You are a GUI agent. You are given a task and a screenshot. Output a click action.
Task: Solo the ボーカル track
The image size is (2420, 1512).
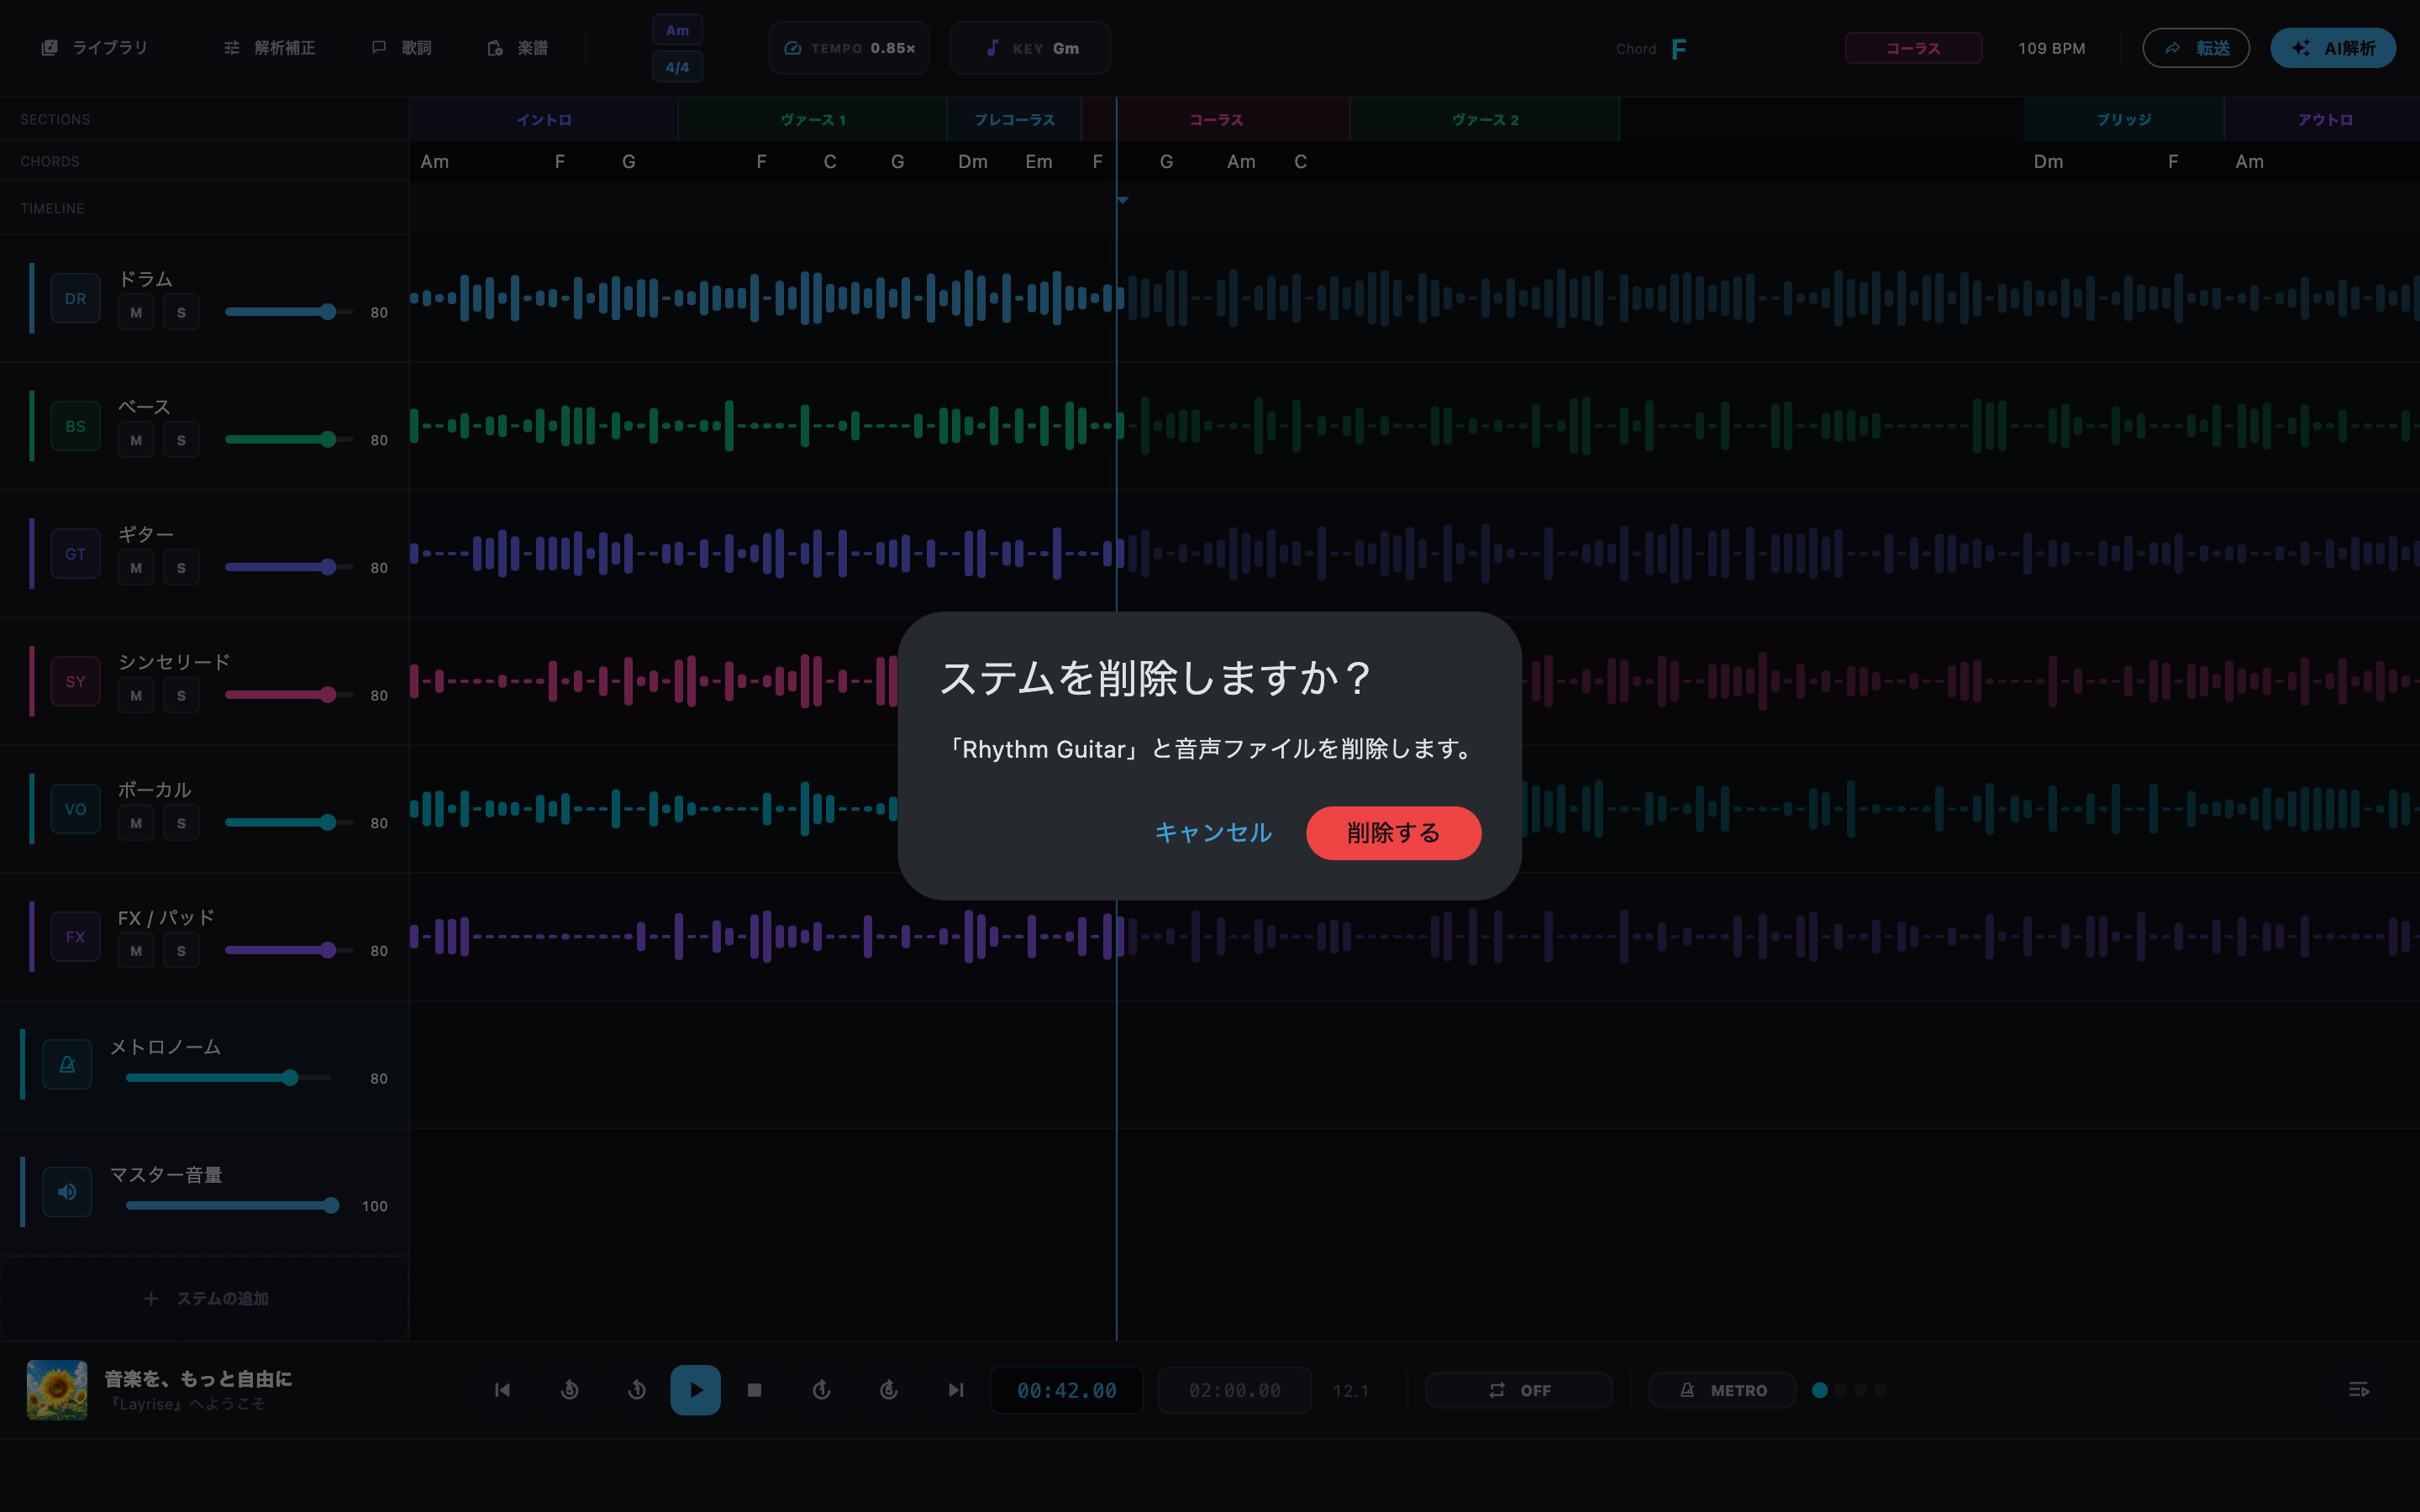click(181, 823)
